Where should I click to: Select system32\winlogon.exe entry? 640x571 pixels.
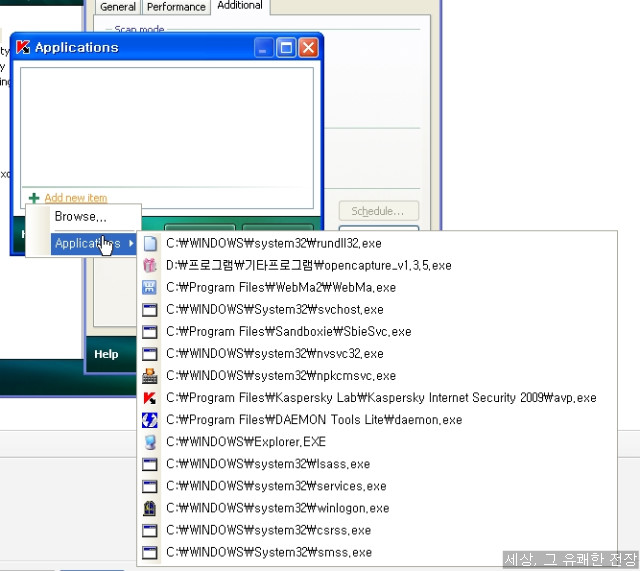coord(377,508)
